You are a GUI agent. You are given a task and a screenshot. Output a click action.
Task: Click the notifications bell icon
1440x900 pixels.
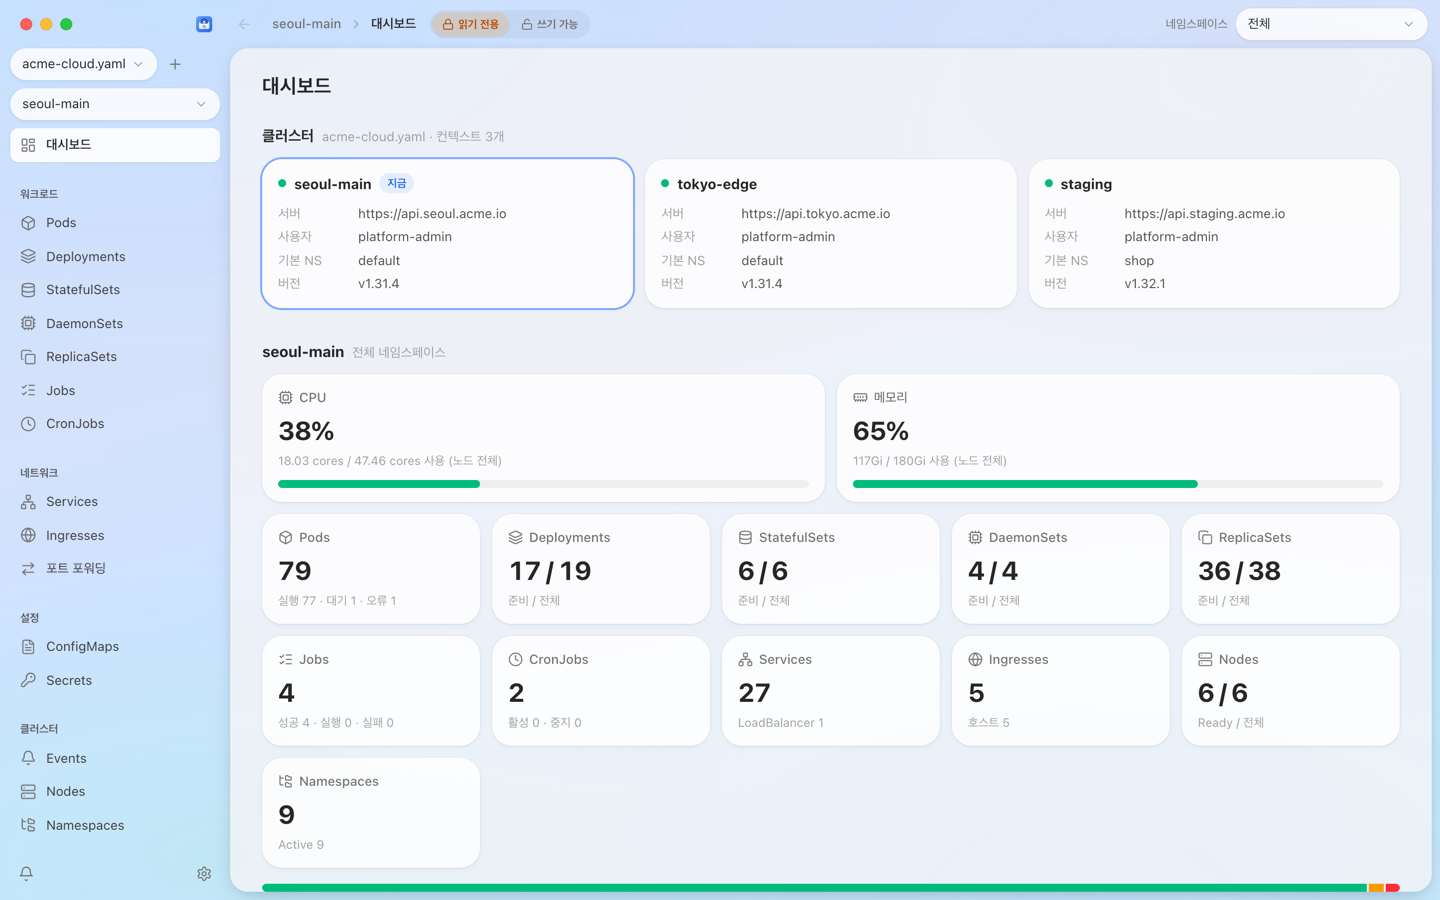(x=26, y=873)
